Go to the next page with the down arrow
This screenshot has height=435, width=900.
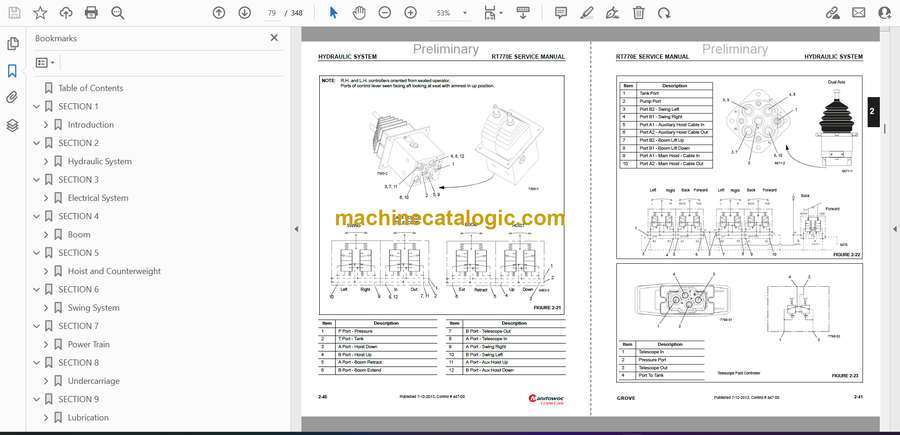click(x=245, y=13)
